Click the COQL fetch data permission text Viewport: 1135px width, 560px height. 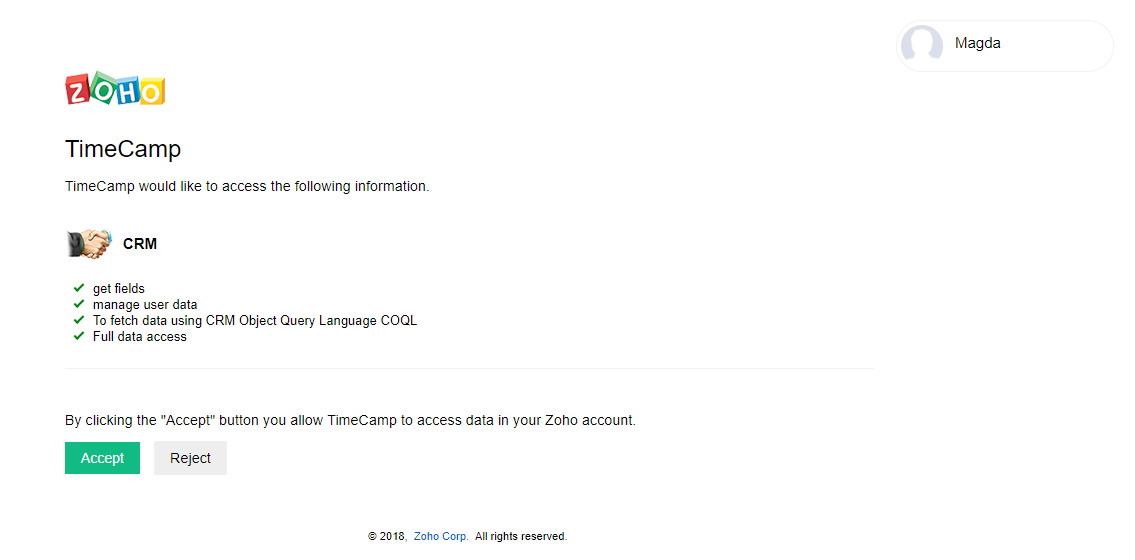[255, 321]
